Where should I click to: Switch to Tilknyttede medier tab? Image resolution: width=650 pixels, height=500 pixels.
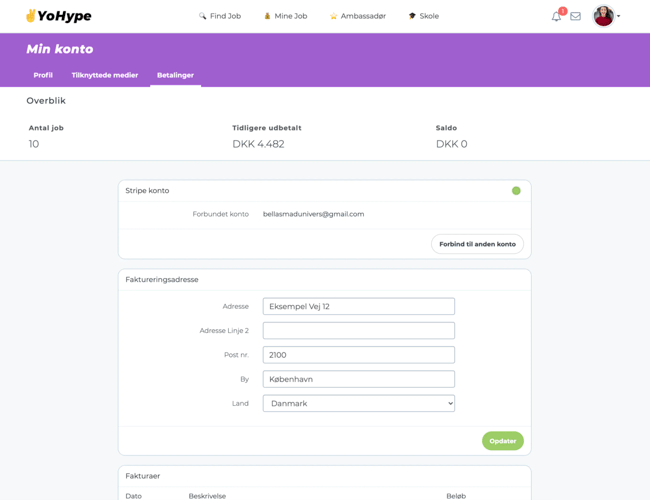(104, 75)
